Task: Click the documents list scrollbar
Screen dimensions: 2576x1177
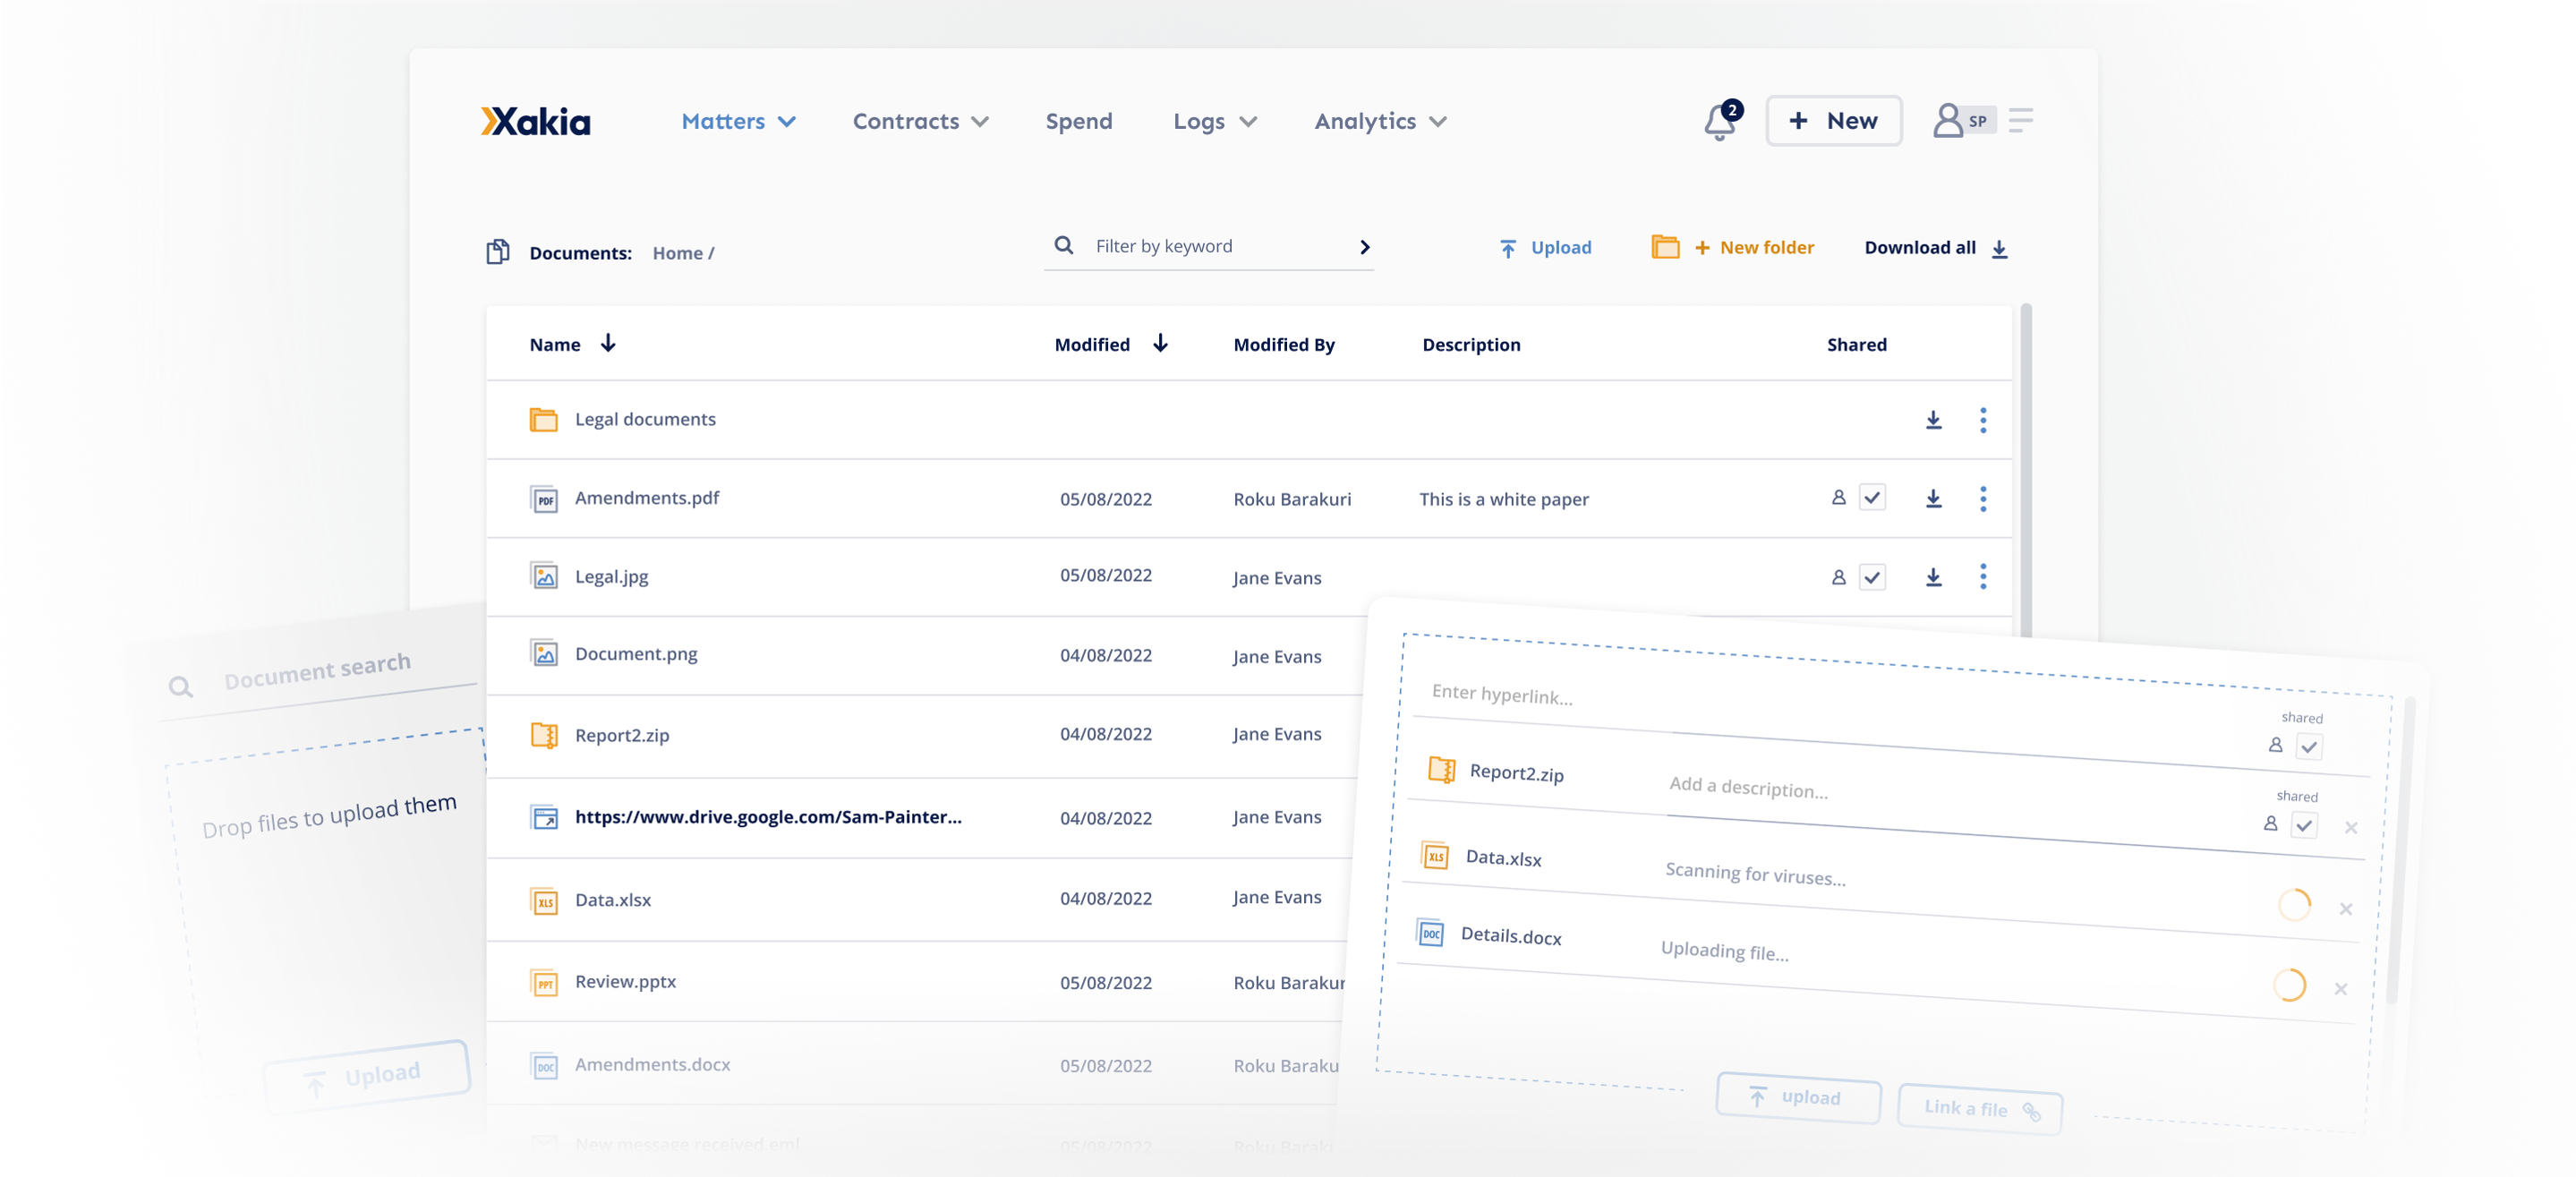Action: point(2025,470)
